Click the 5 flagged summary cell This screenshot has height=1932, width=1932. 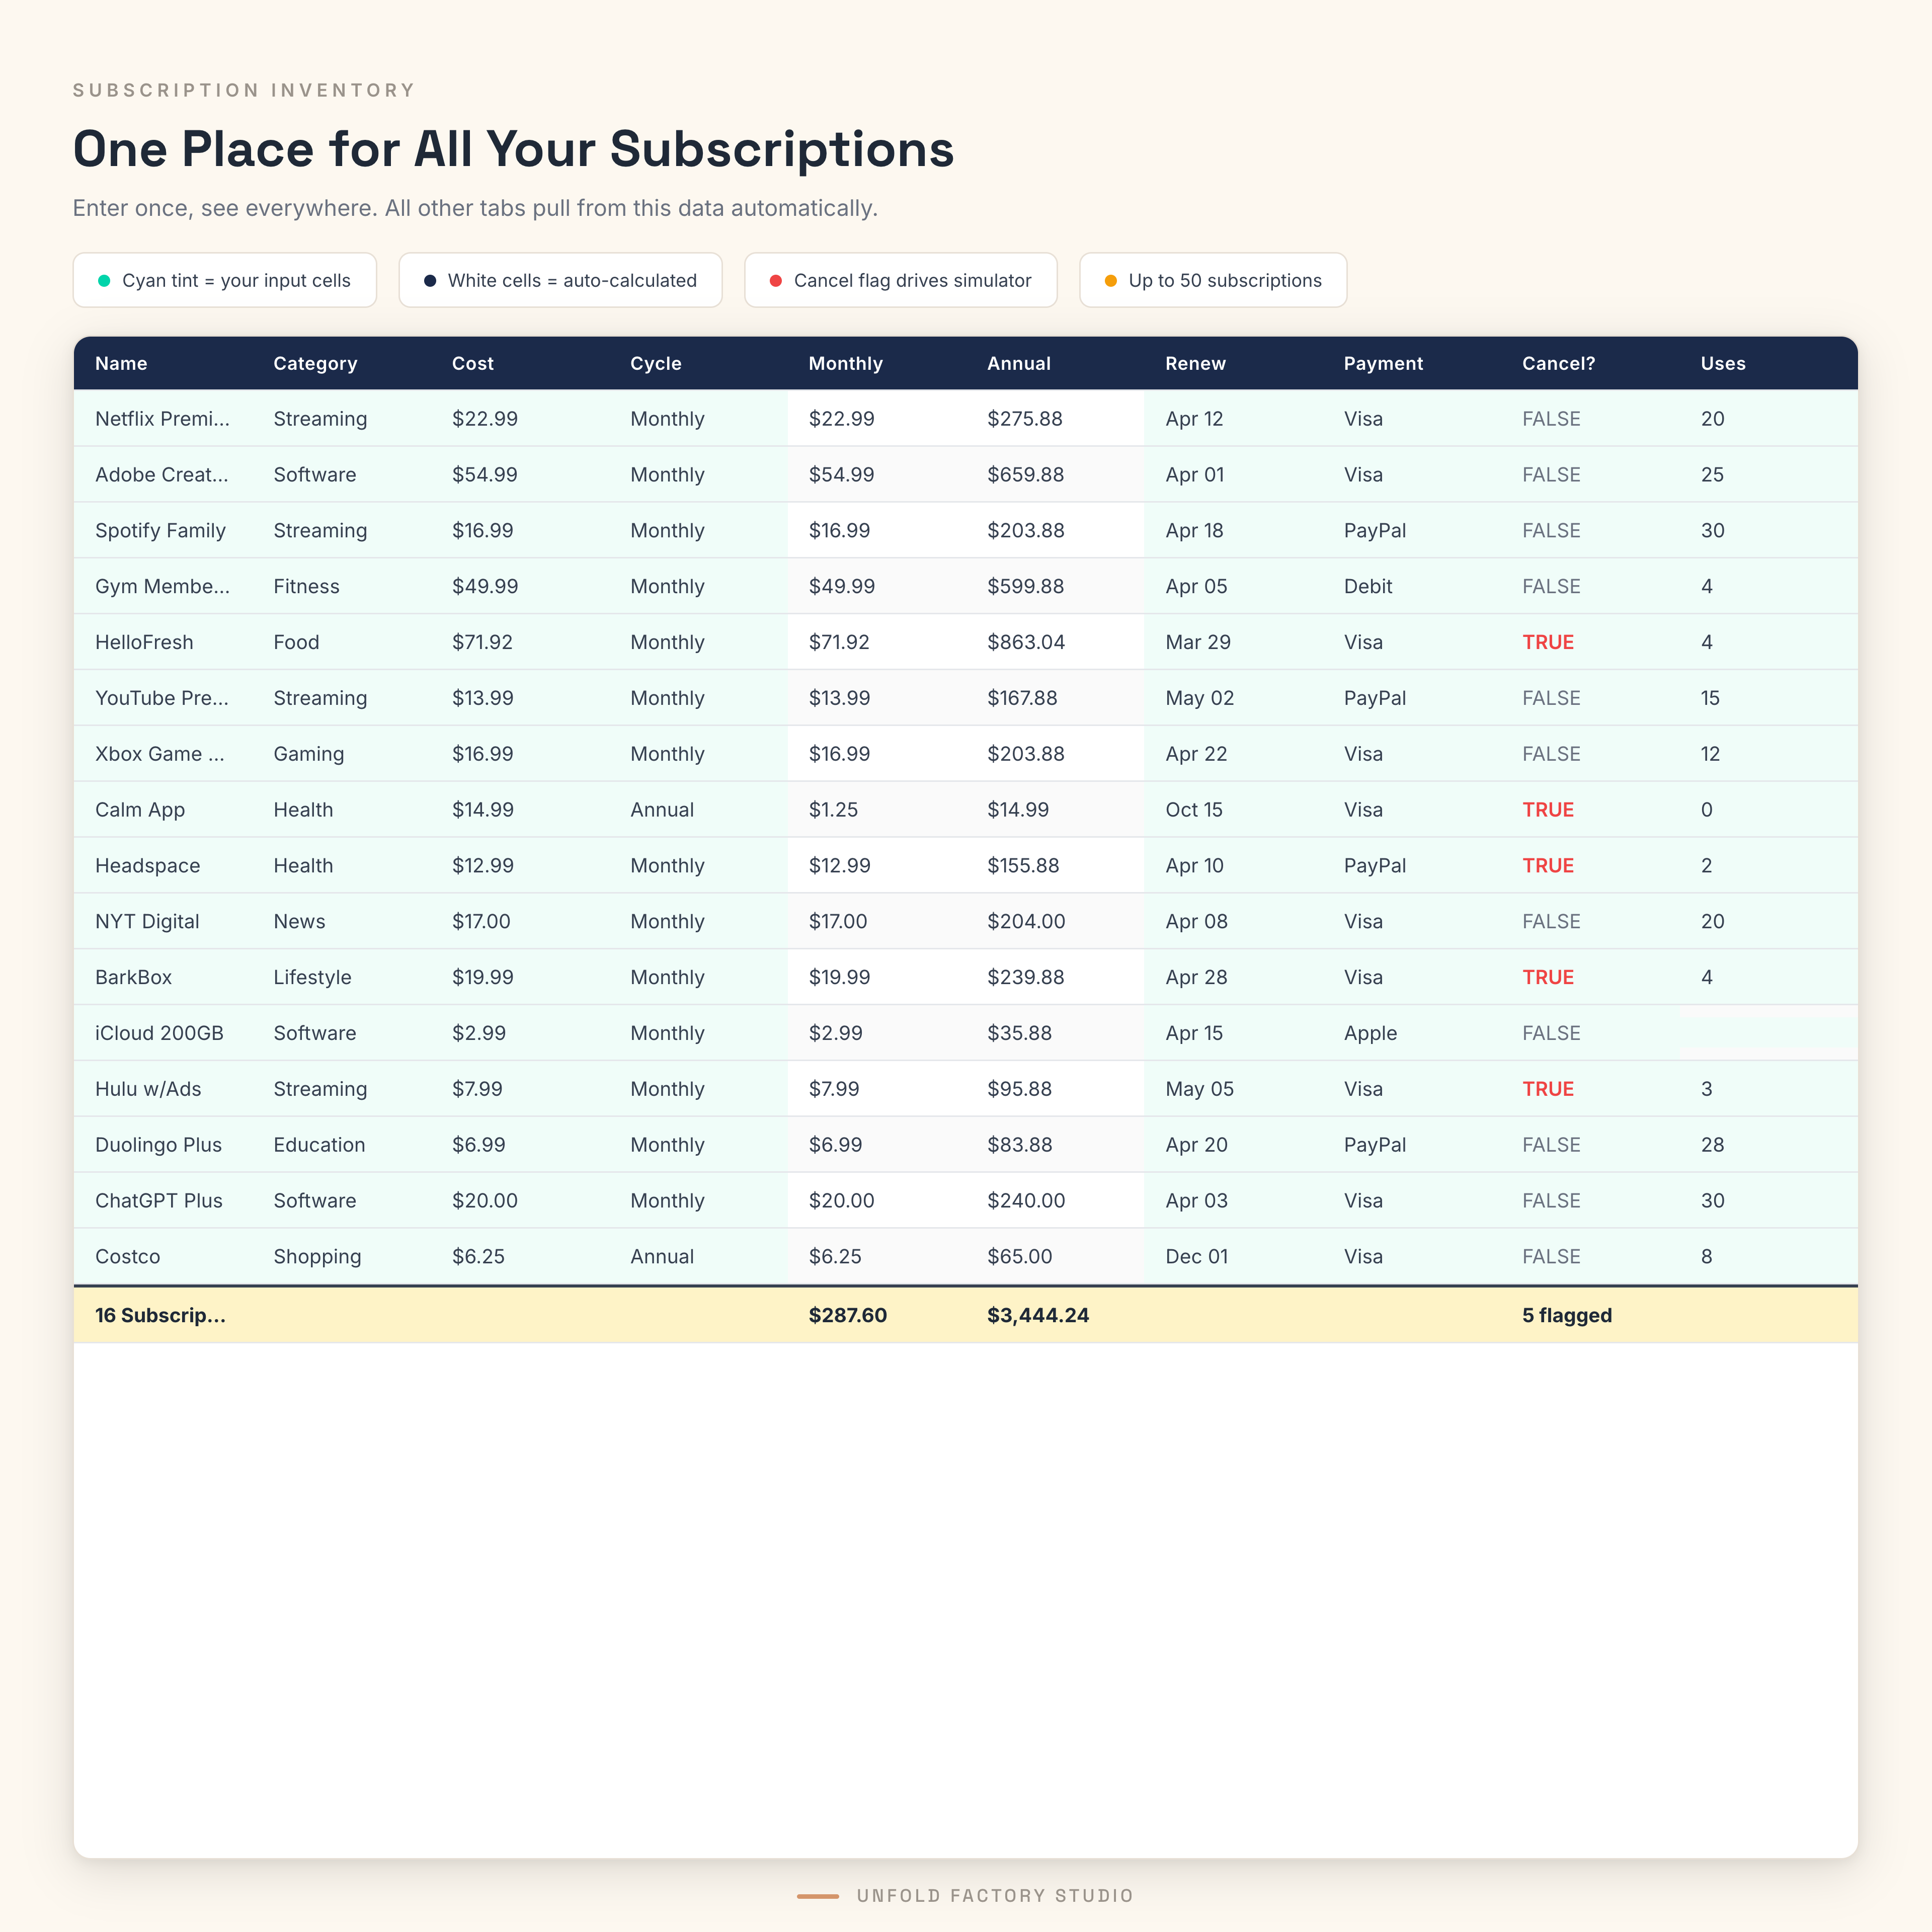tap(1566, 1316)
